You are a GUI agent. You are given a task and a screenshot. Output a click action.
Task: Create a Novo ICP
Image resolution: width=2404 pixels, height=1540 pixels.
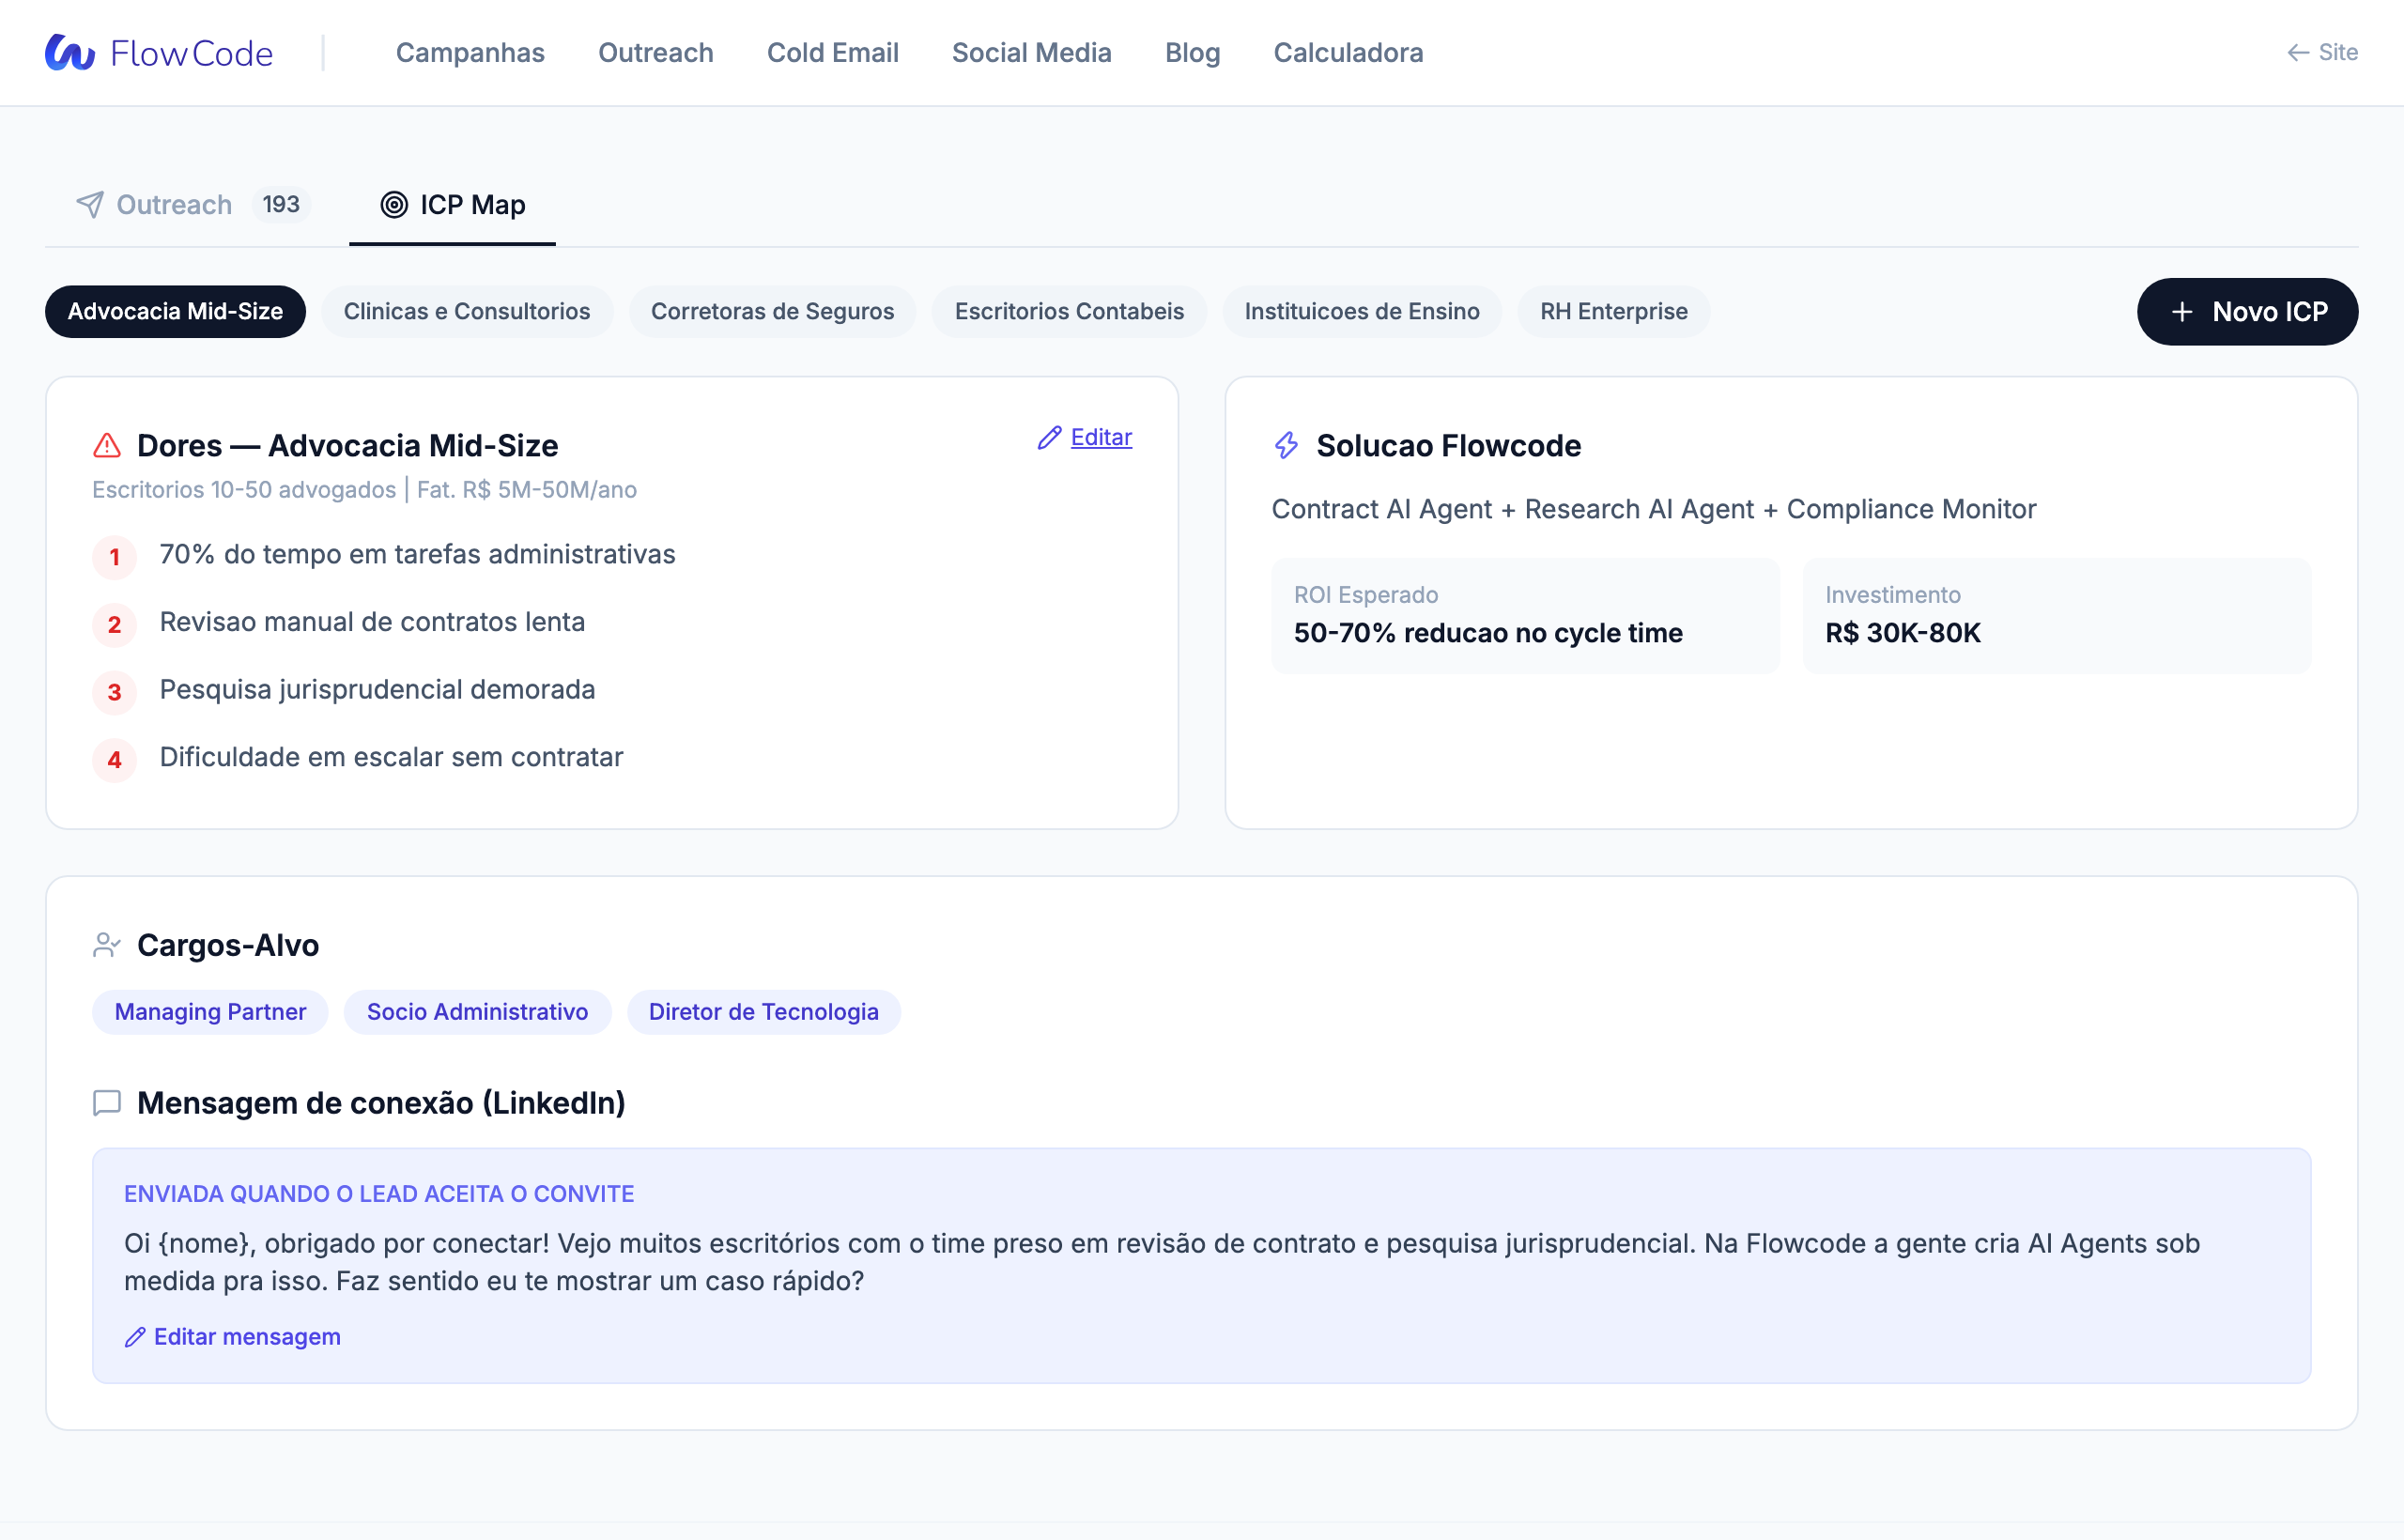tap(2248, 312)
